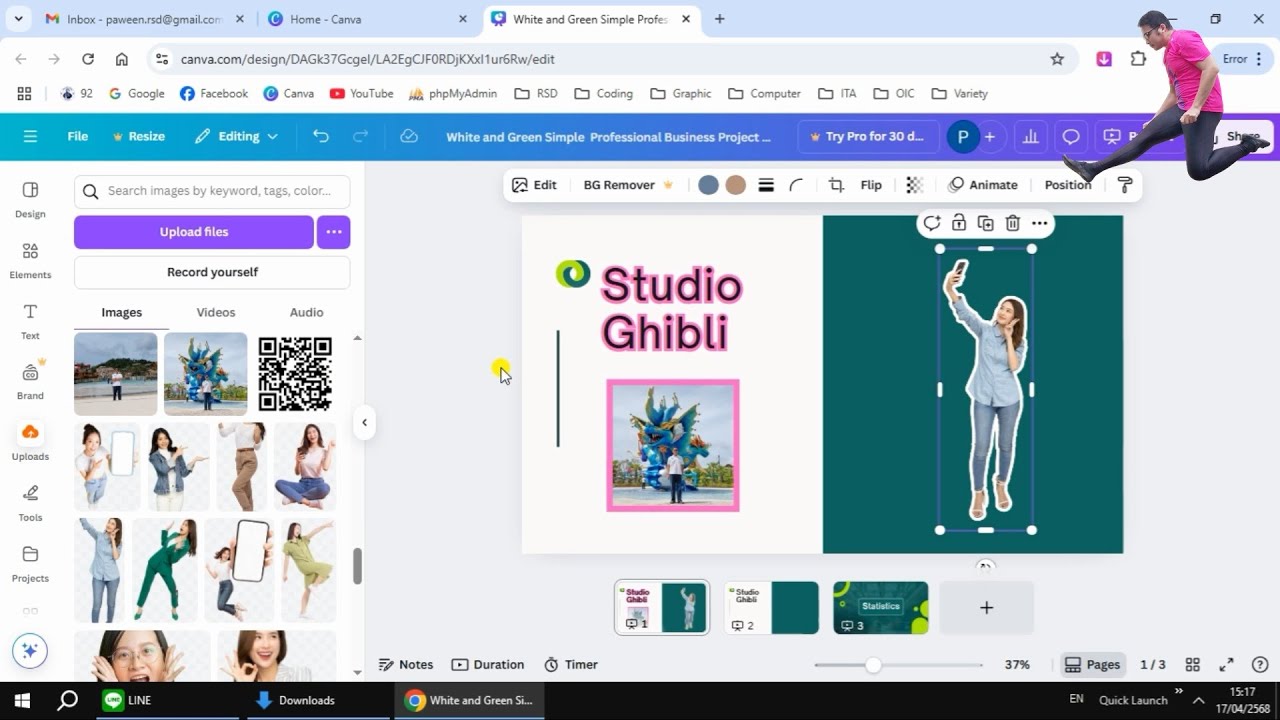Open the comments speech bubble icon
This screenshot has width=1280, height=720.
pos(1071,136)
